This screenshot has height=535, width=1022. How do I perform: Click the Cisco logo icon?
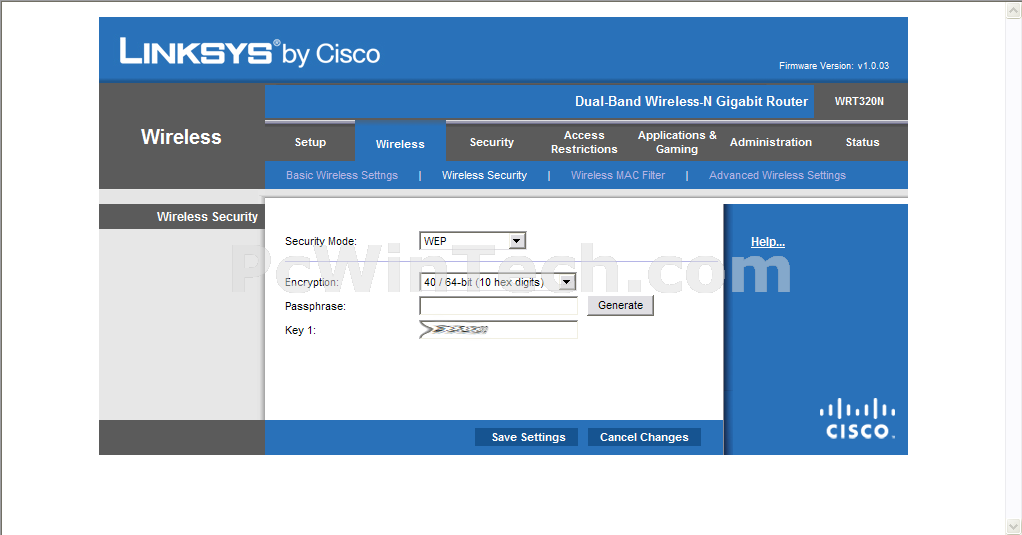(x=858, y=419)
